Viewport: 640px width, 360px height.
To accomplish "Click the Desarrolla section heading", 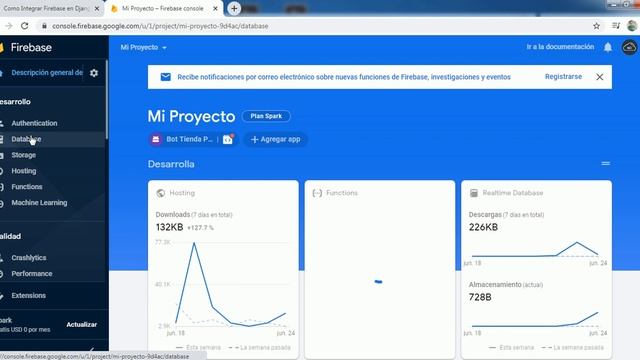I will pyautogui.click(x=171, y=164).
